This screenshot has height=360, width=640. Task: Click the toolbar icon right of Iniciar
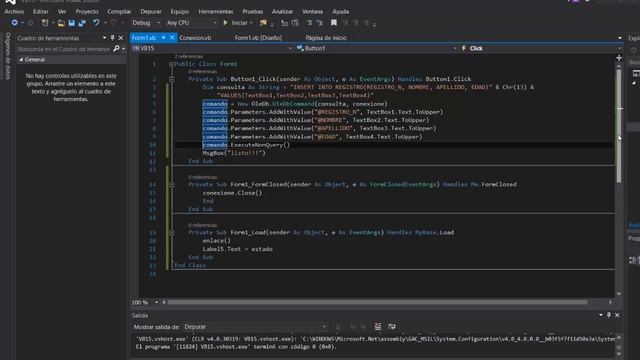(x=263, y=23)
